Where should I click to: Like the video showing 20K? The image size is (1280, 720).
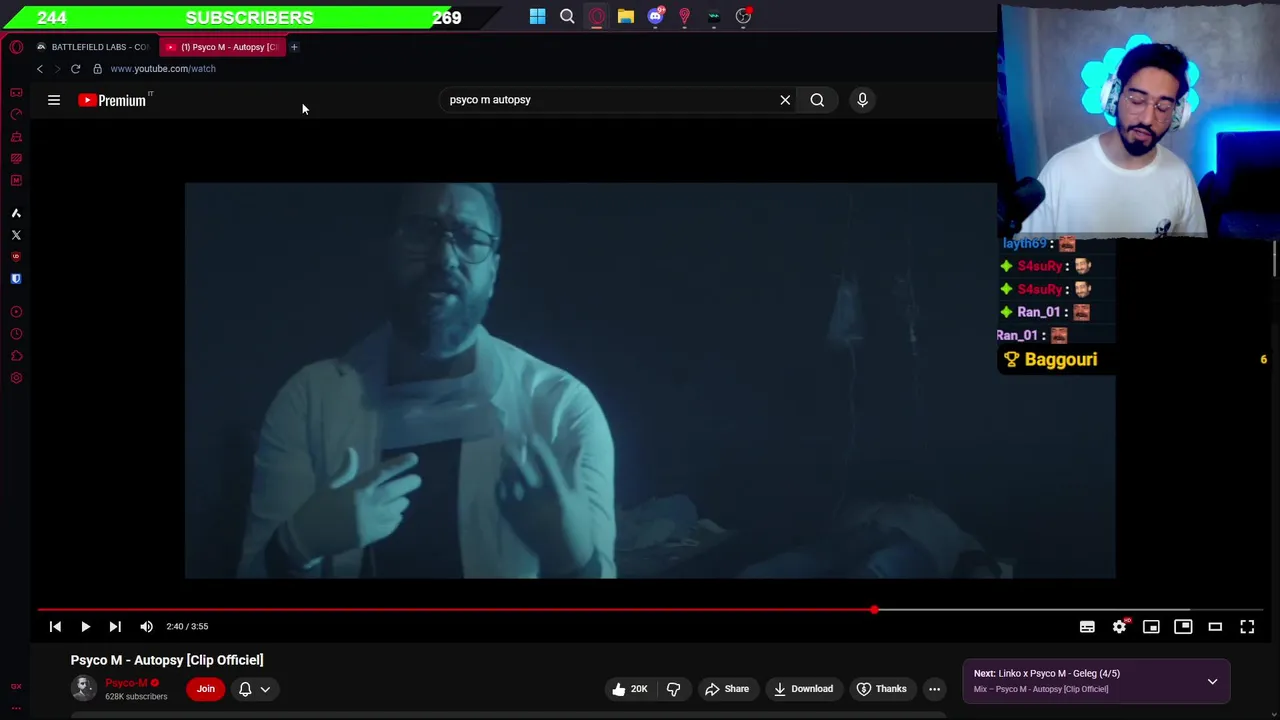point(630,689)
